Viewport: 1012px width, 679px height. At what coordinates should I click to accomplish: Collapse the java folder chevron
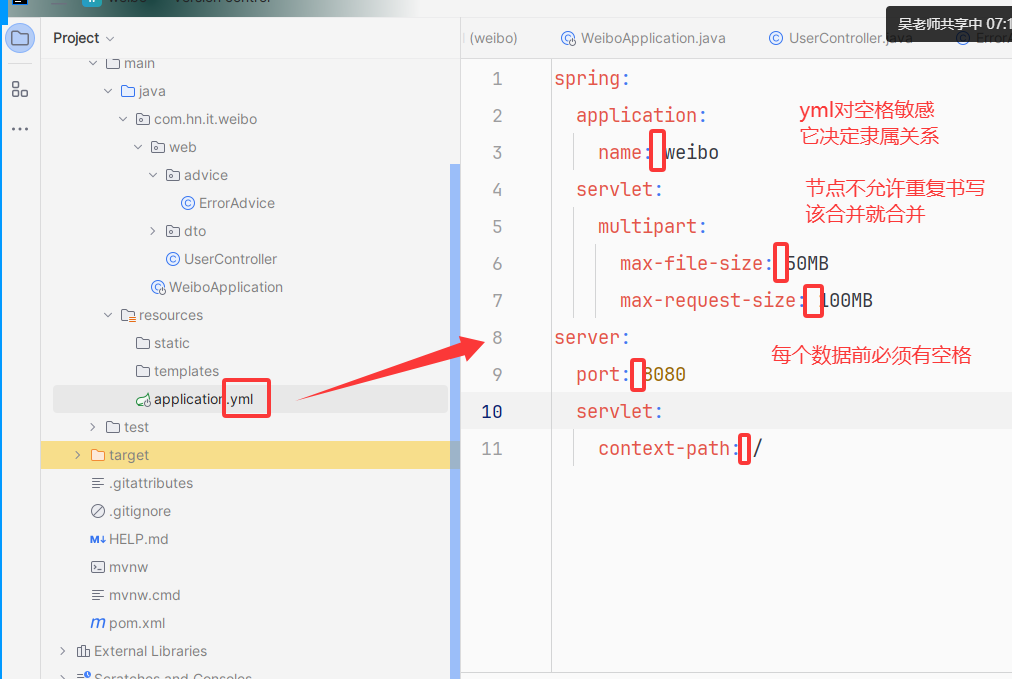108,91
